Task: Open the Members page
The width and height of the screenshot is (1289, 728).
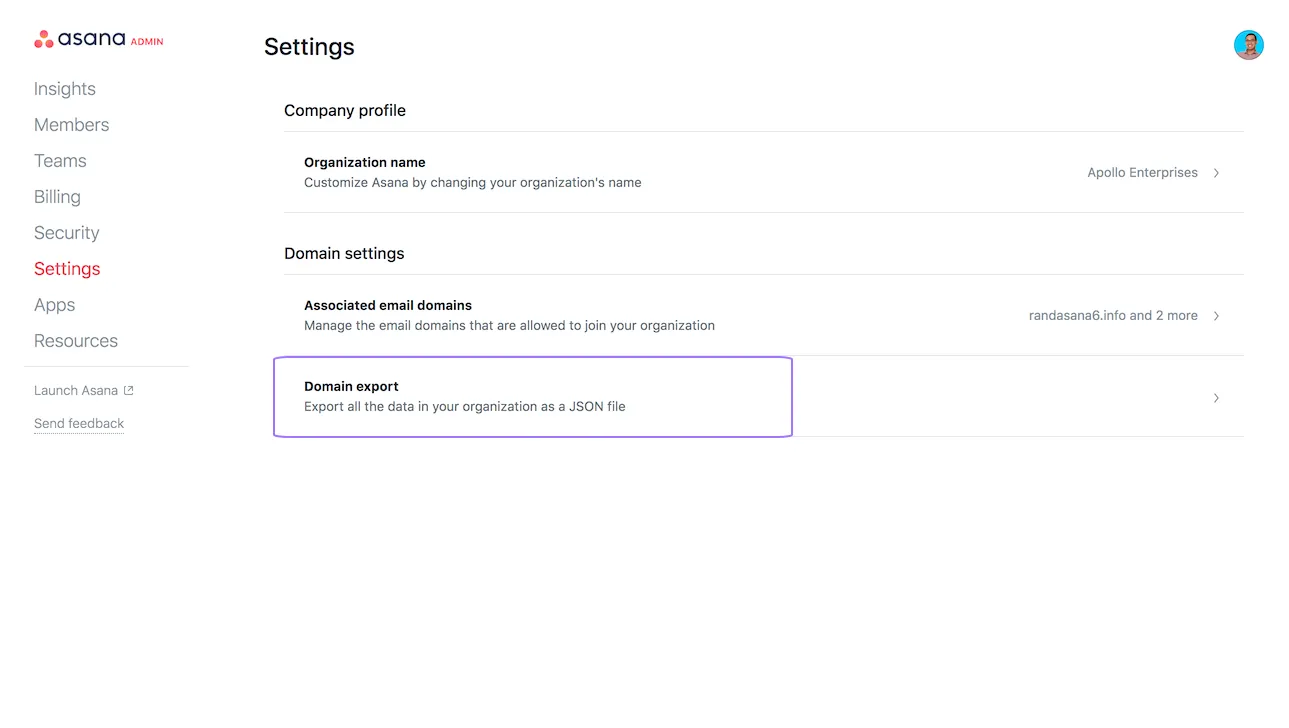Action: tap(71, 125)
